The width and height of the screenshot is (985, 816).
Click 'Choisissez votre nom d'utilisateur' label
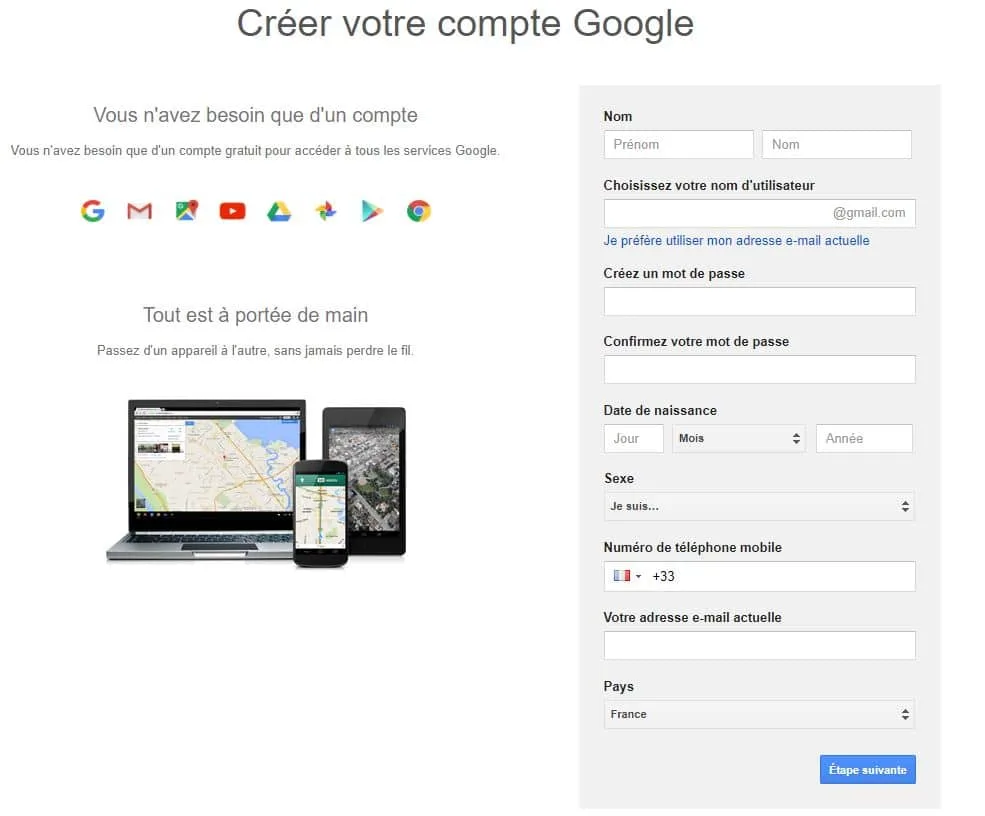(709, 185)
